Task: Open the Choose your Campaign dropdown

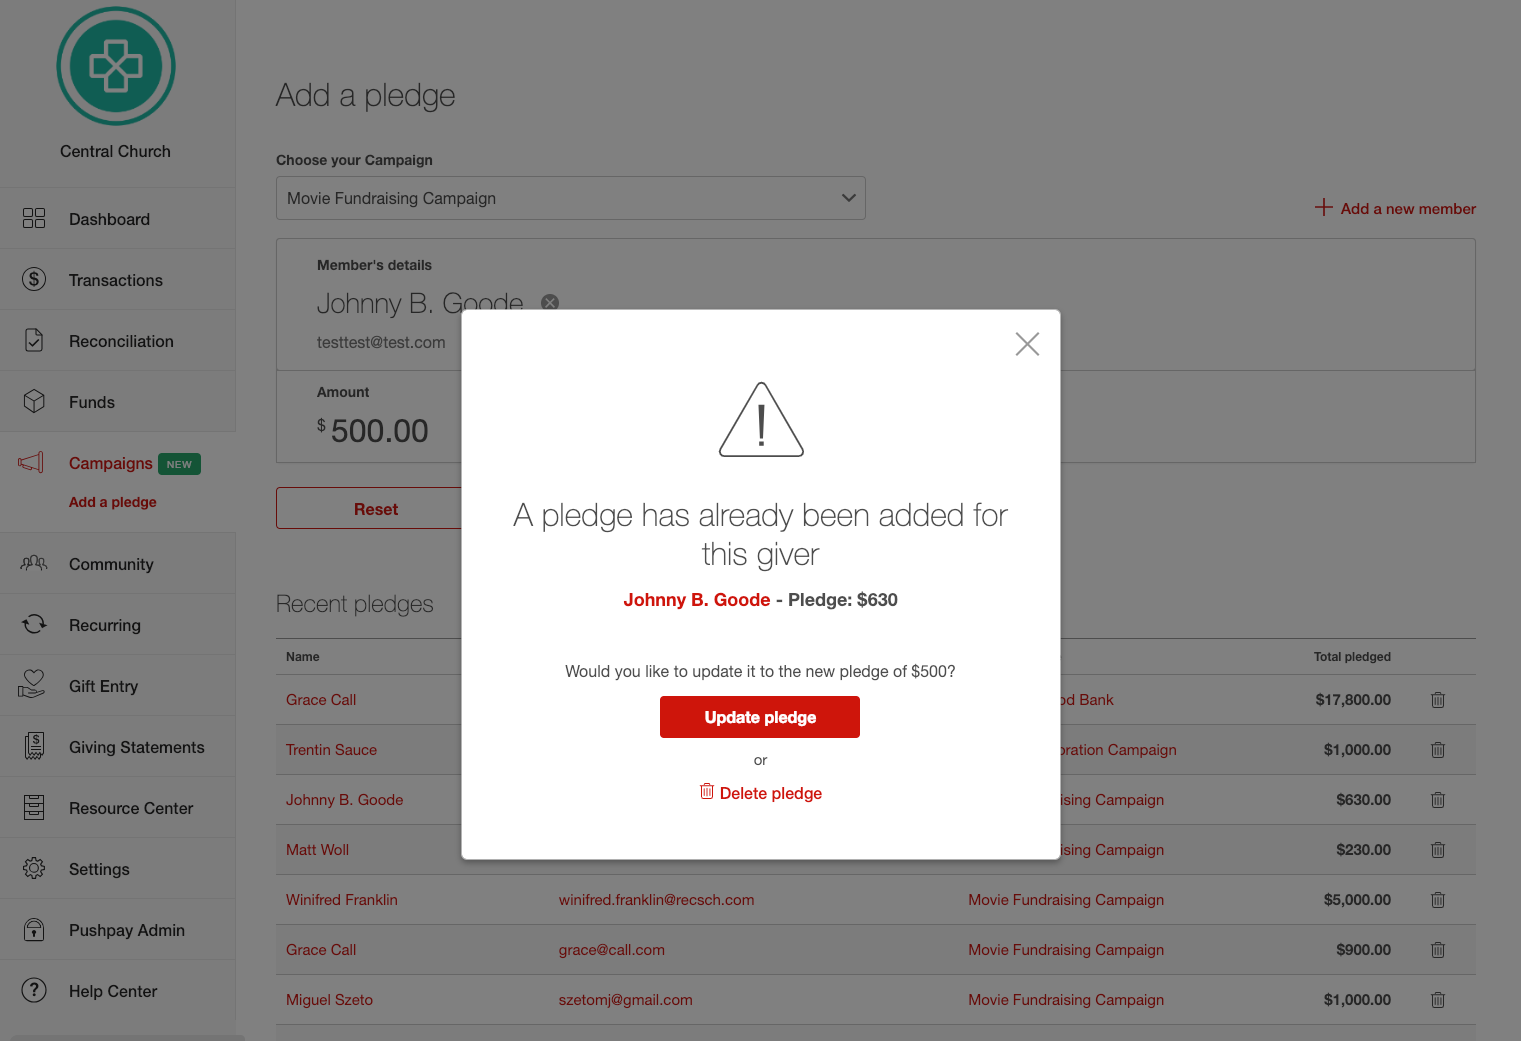Action: (570, 198)
